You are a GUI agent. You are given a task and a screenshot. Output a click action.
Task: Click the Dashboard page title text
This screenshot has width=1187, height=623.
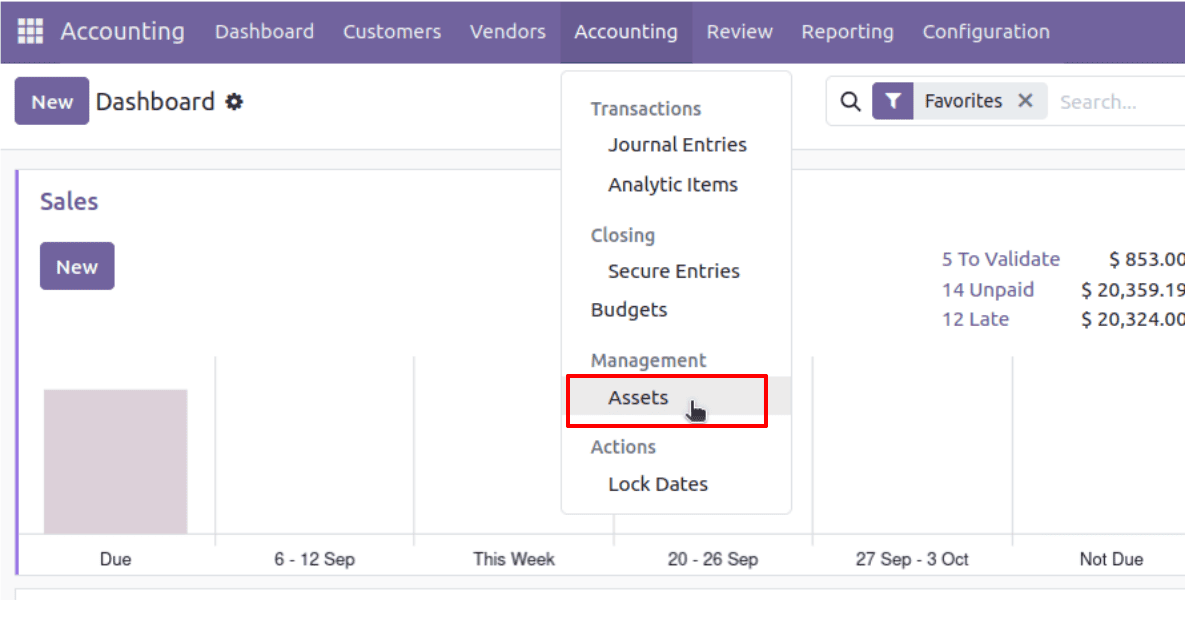(155, 101)
